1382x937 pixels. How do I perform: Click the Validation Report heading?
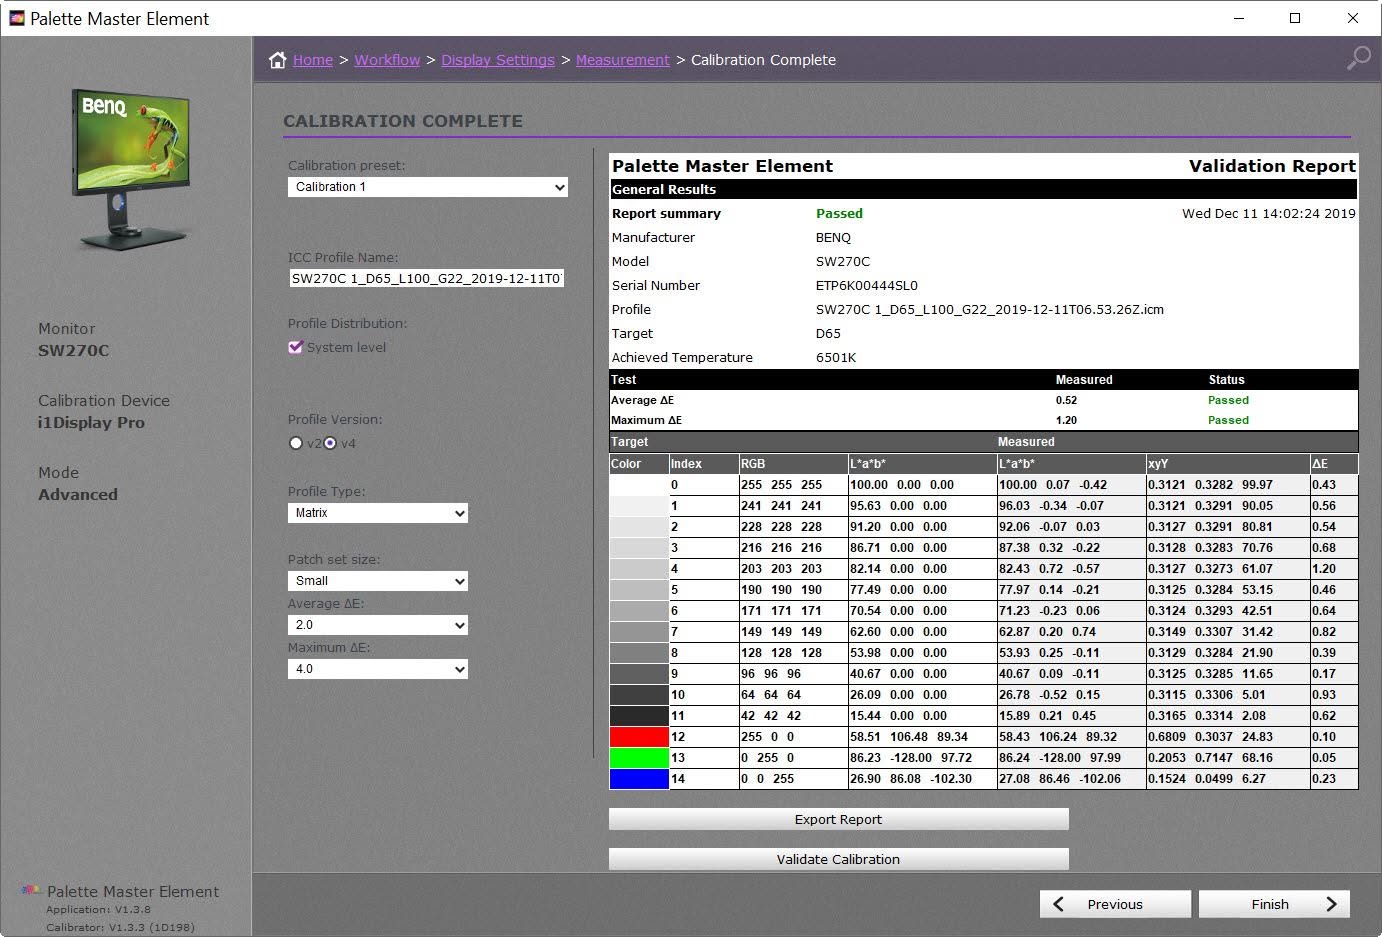(x=1272, y=166)
